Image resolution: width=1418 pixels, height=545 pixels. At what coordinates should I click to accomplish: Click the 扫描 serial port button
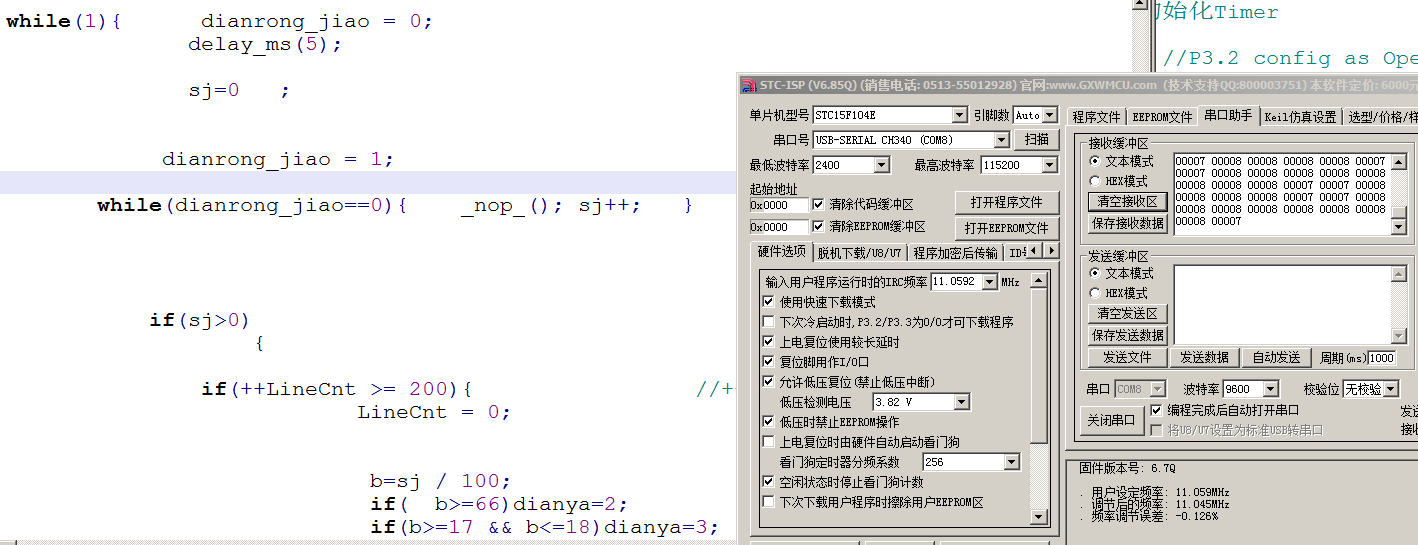(1037, 140)
